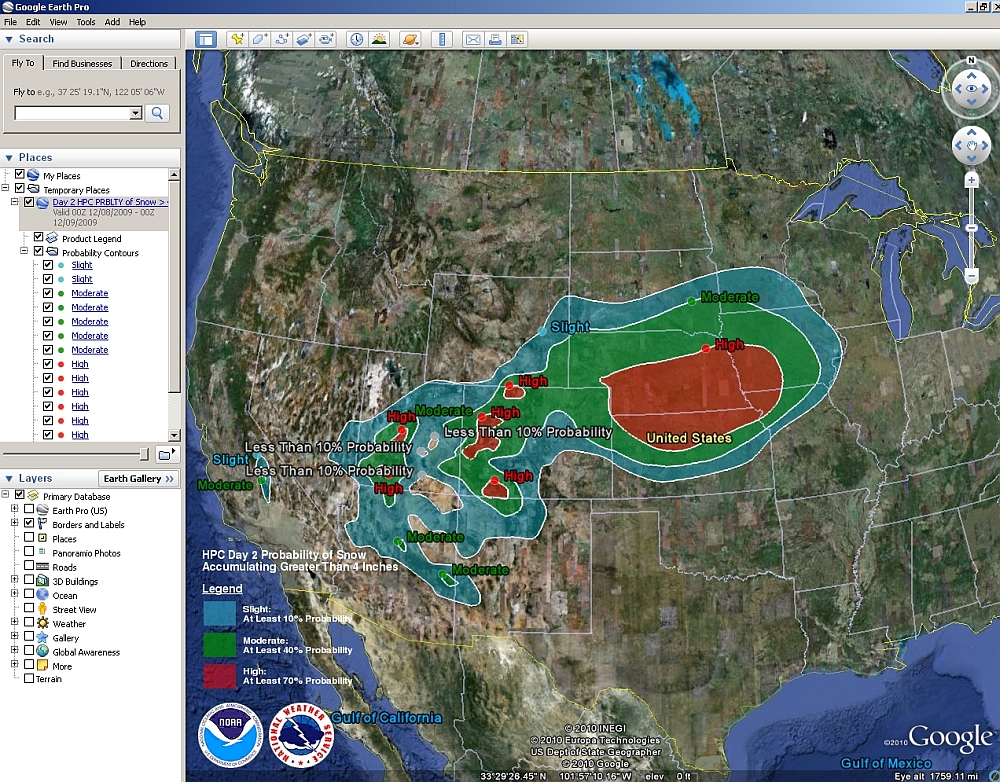Collapse the Places panel triangle
The image size is (1000, 782).
pyautogui.click(x=9, y=158)
